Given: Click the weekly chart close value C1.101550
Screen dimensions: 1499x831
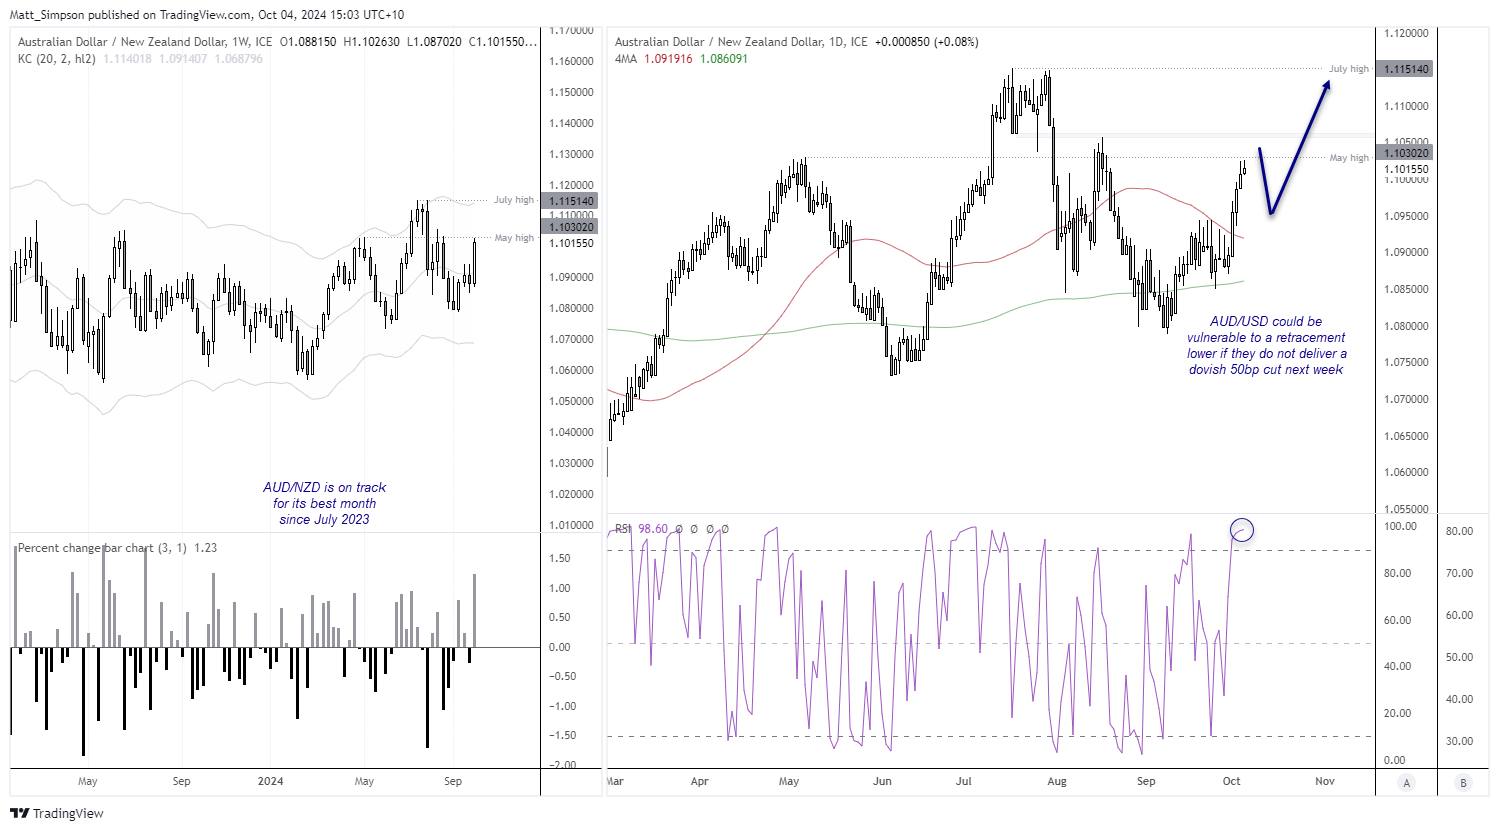Looking at the screenshot, I should pyautogui.click(x=503, y=42).
